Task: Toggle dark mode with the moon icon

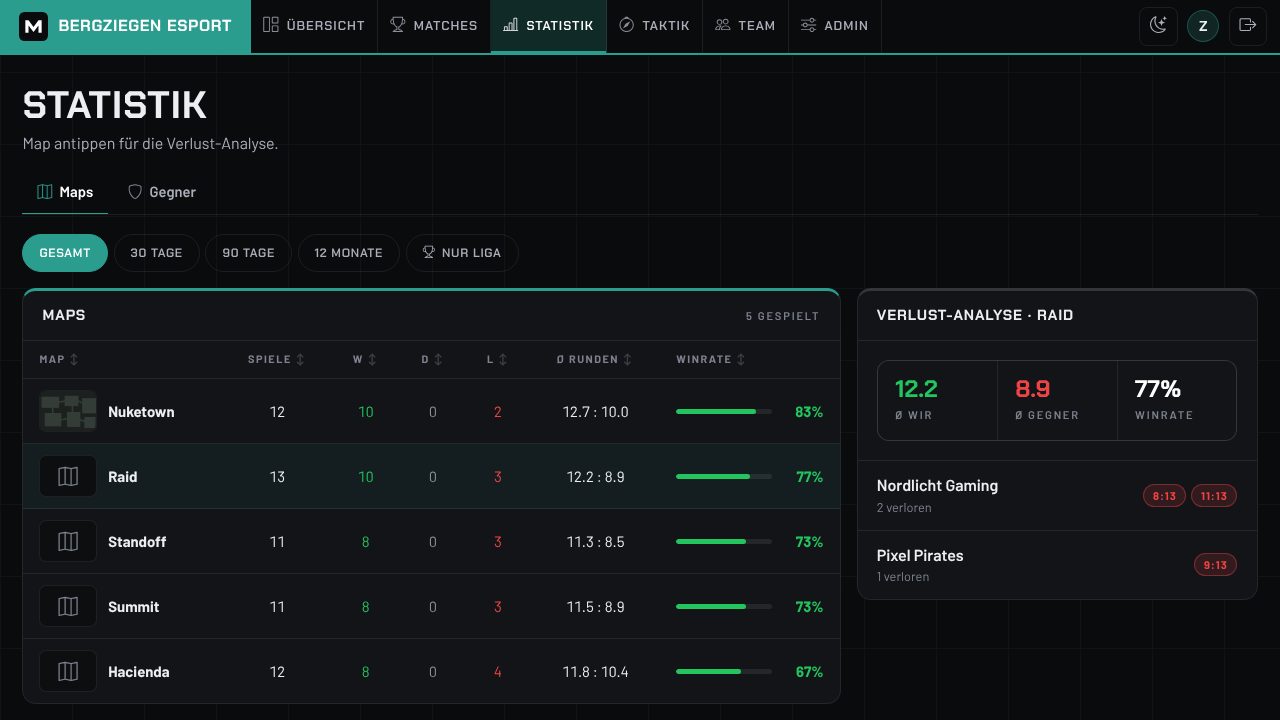Action: [x=1159, y=26]
